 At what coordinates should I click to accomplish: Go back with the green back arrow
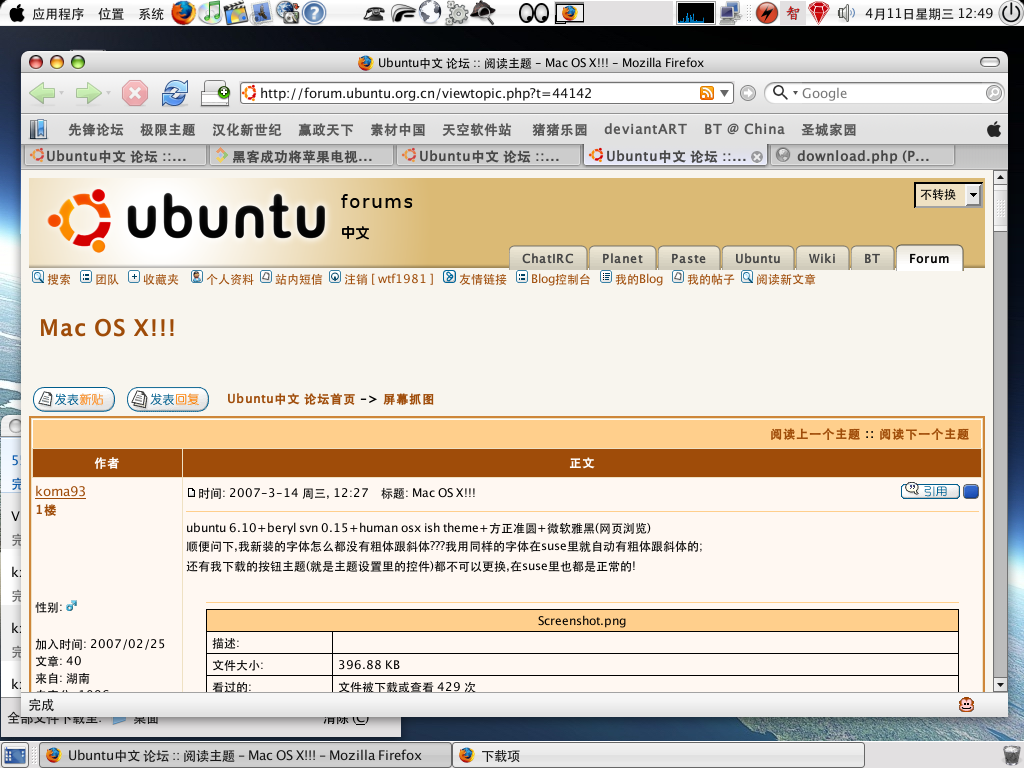42,93
